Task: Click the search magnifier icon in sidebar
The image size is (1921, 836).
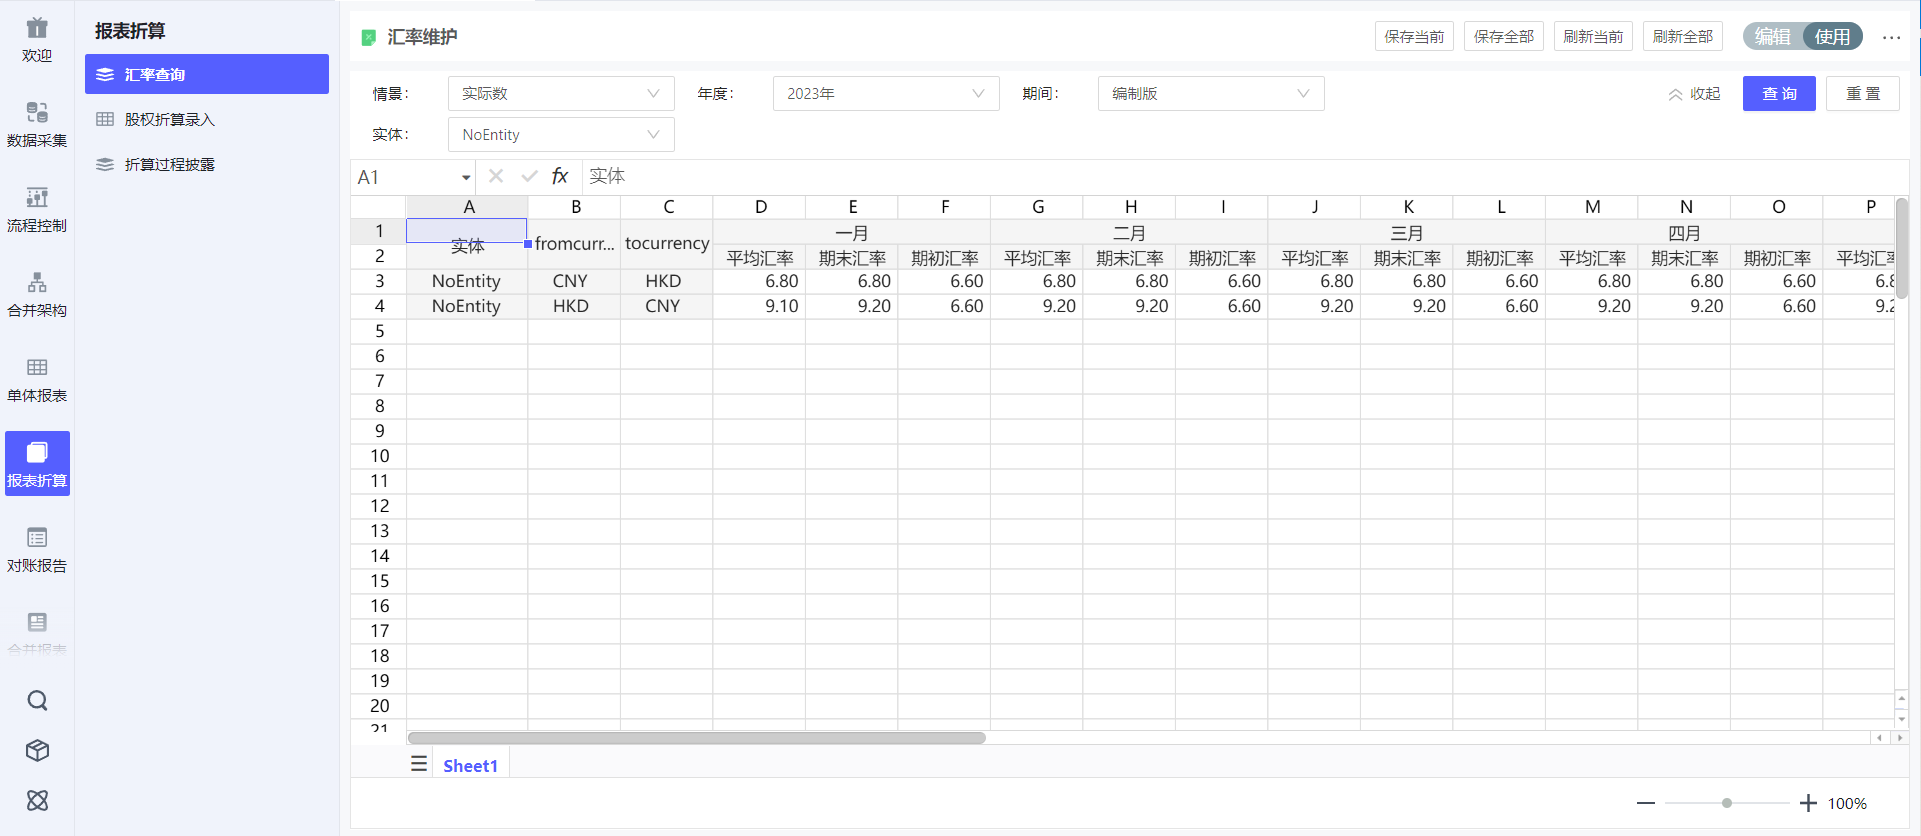Action: pos(37,700)
